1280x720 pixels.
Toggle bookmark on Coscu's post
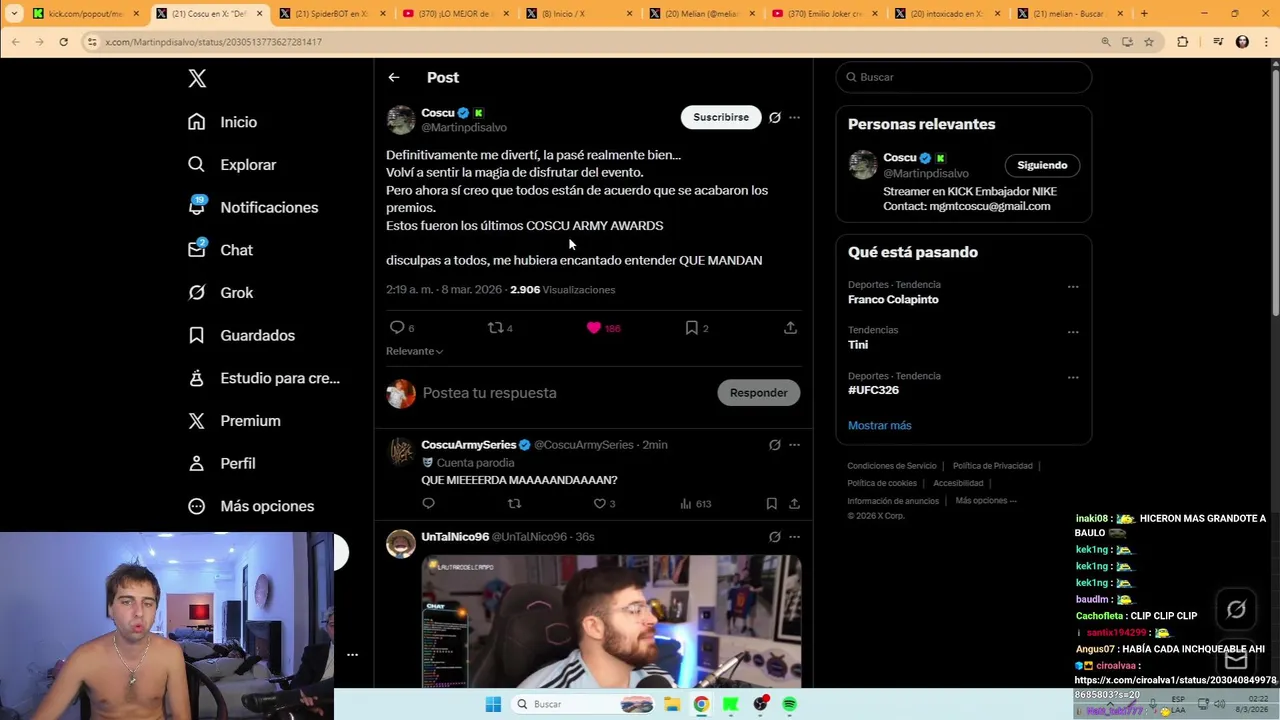[x=691, y=328]
